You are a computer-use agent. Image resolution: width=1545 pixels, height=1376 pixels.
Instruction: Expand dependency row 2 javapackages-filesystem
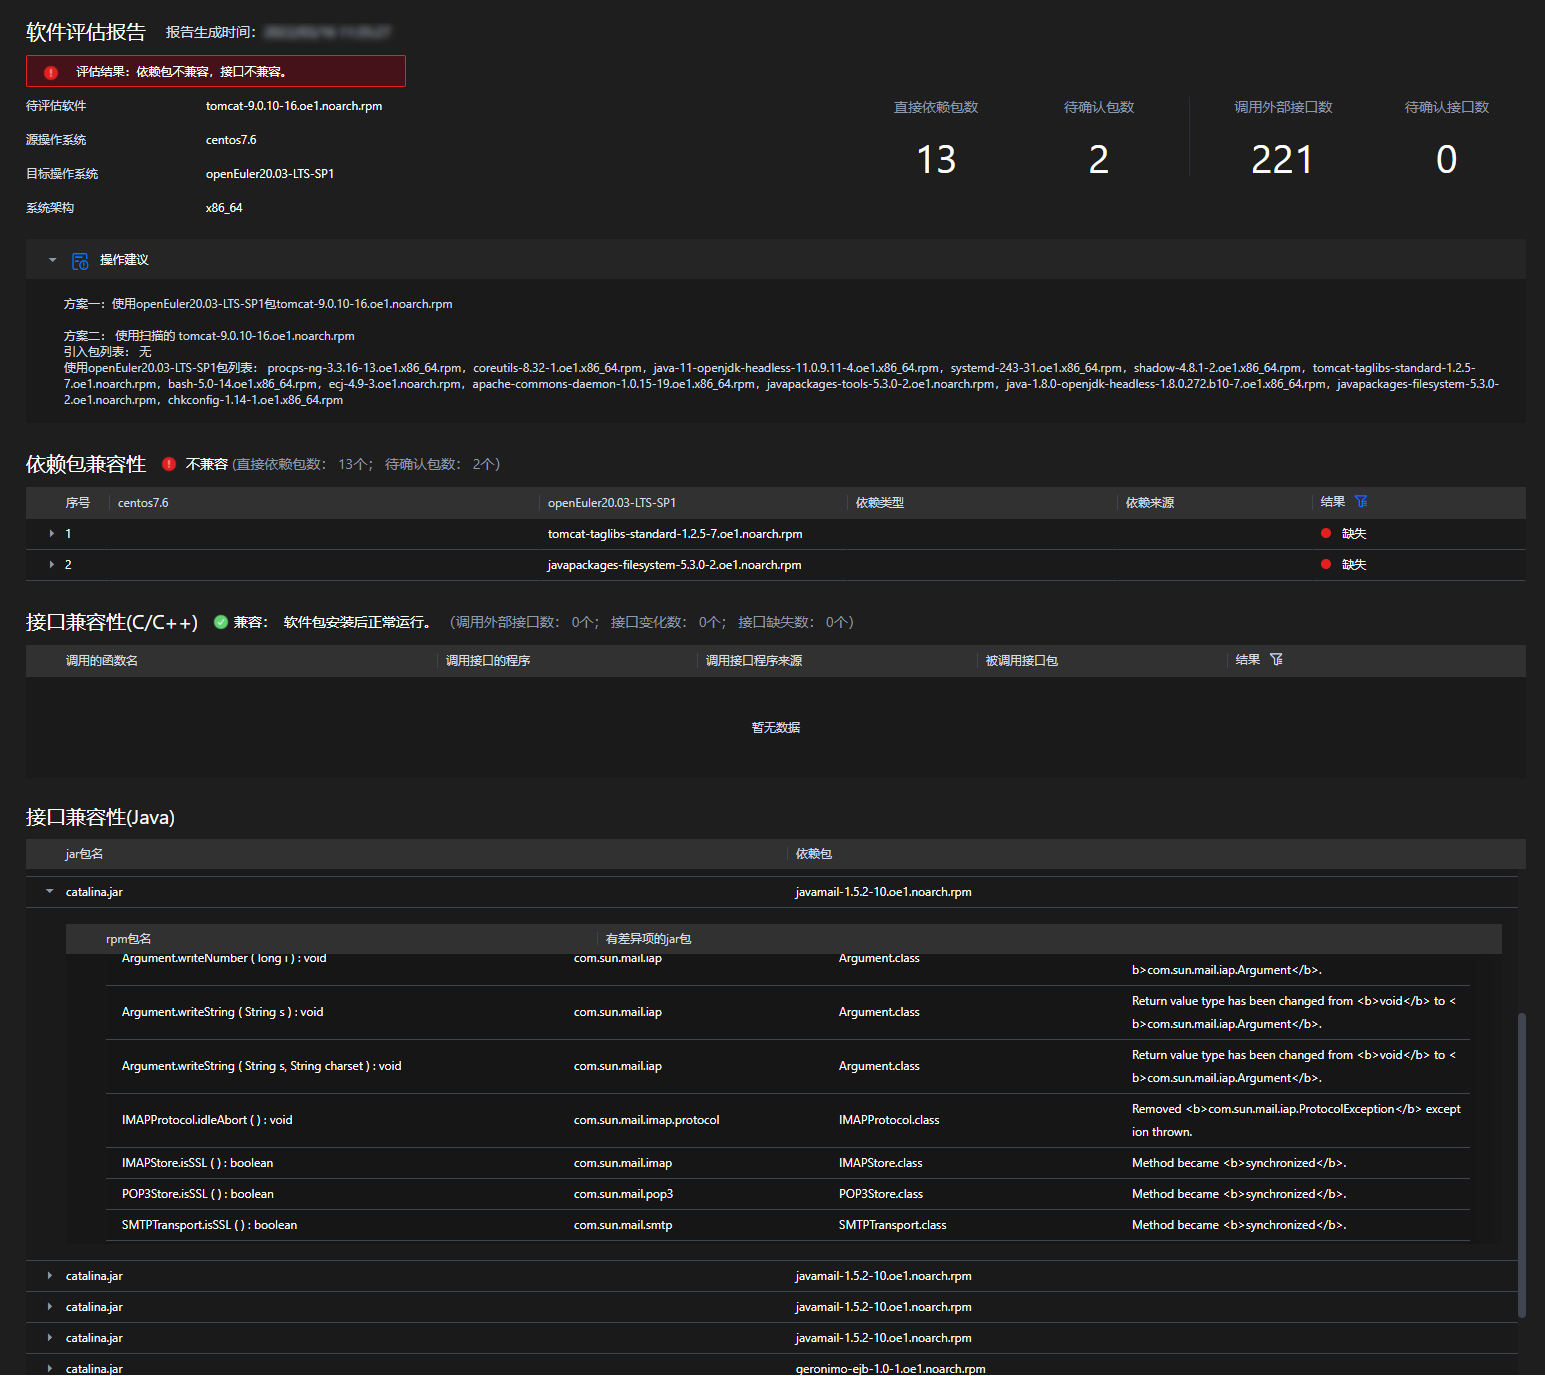click(x=51, y=565)
